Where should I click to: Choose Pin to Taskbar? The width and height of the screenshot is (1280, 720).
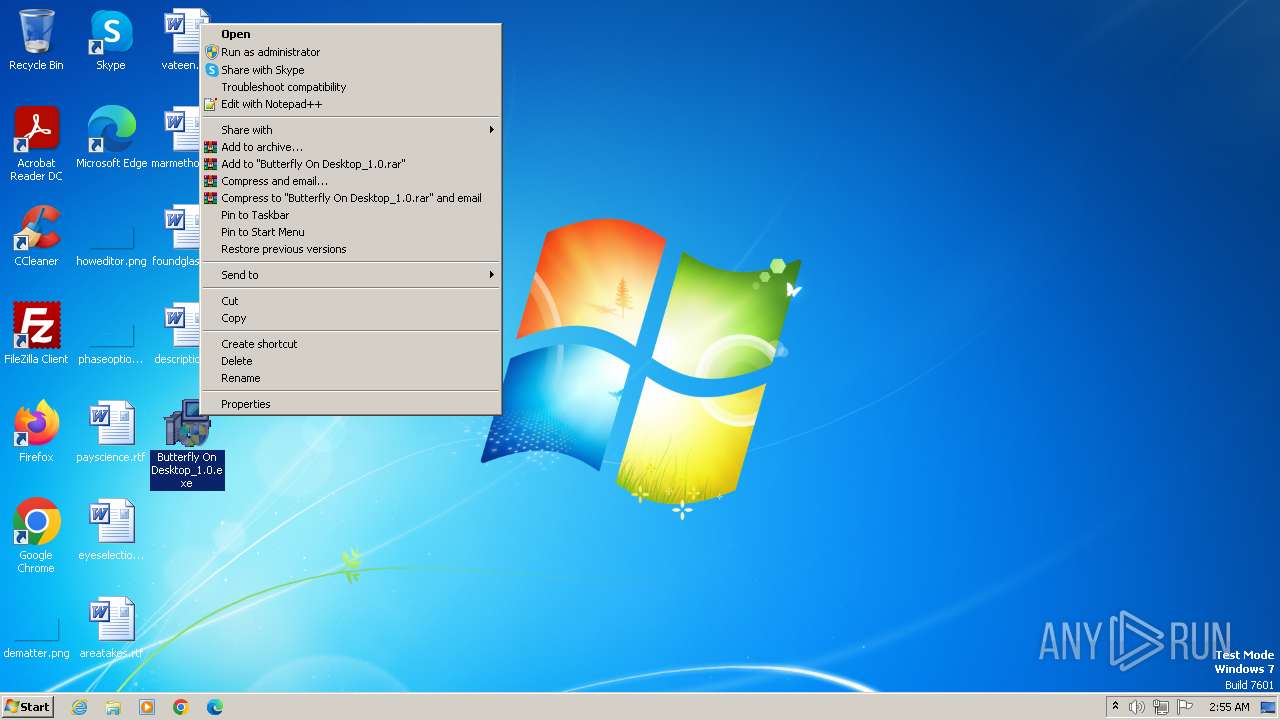(x=351, y=215)
